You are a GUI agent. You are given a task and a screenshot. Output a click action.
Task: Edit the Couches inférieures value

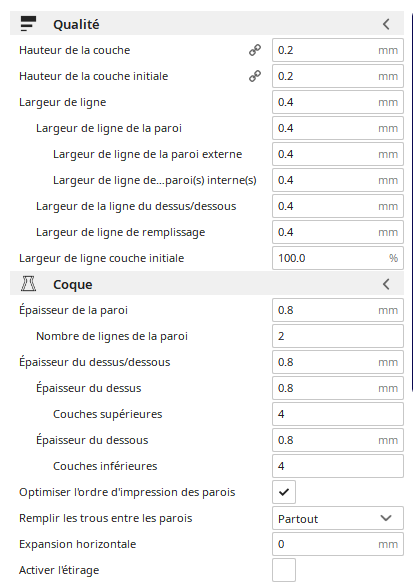[x=338, y=466]
